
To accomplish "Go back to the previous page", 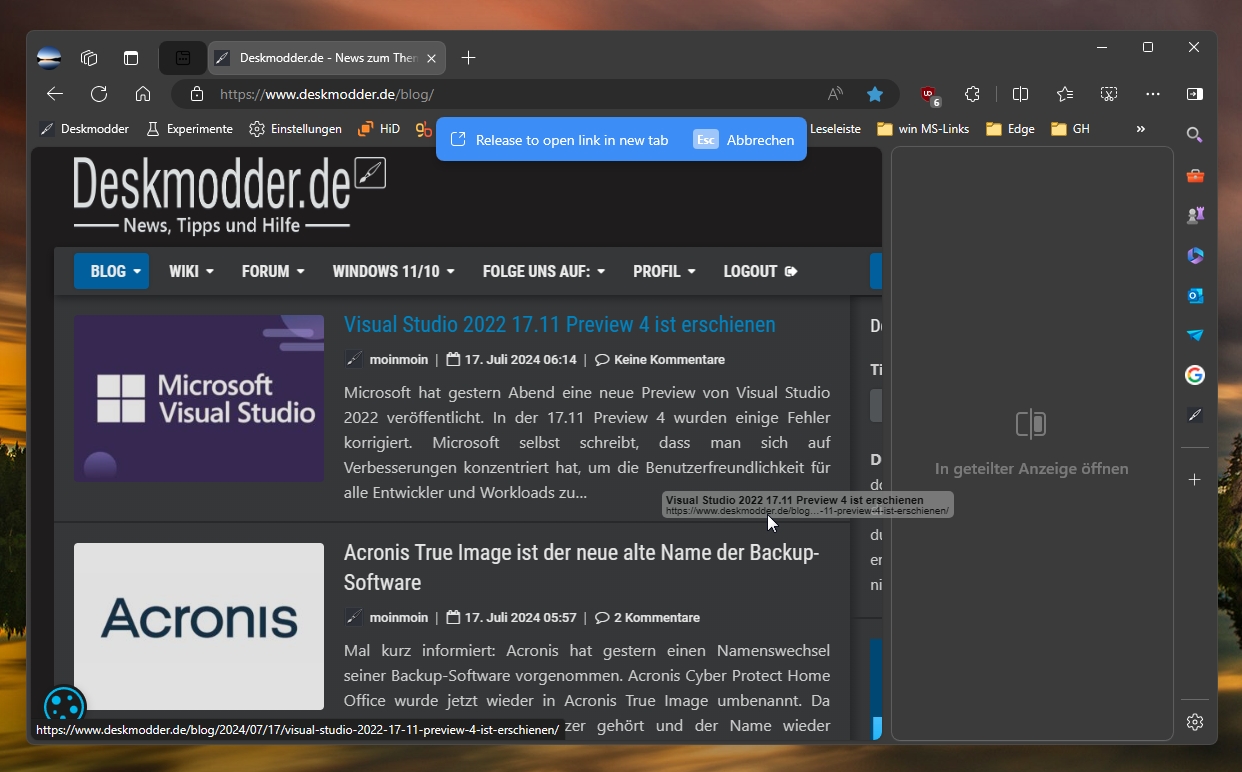I will tap(55, 94).
